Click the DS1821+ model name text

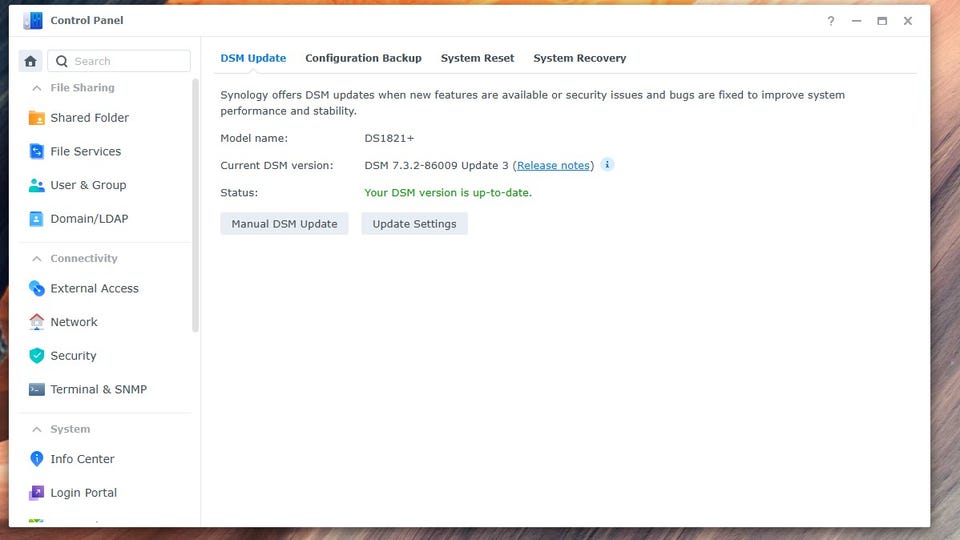389,138
